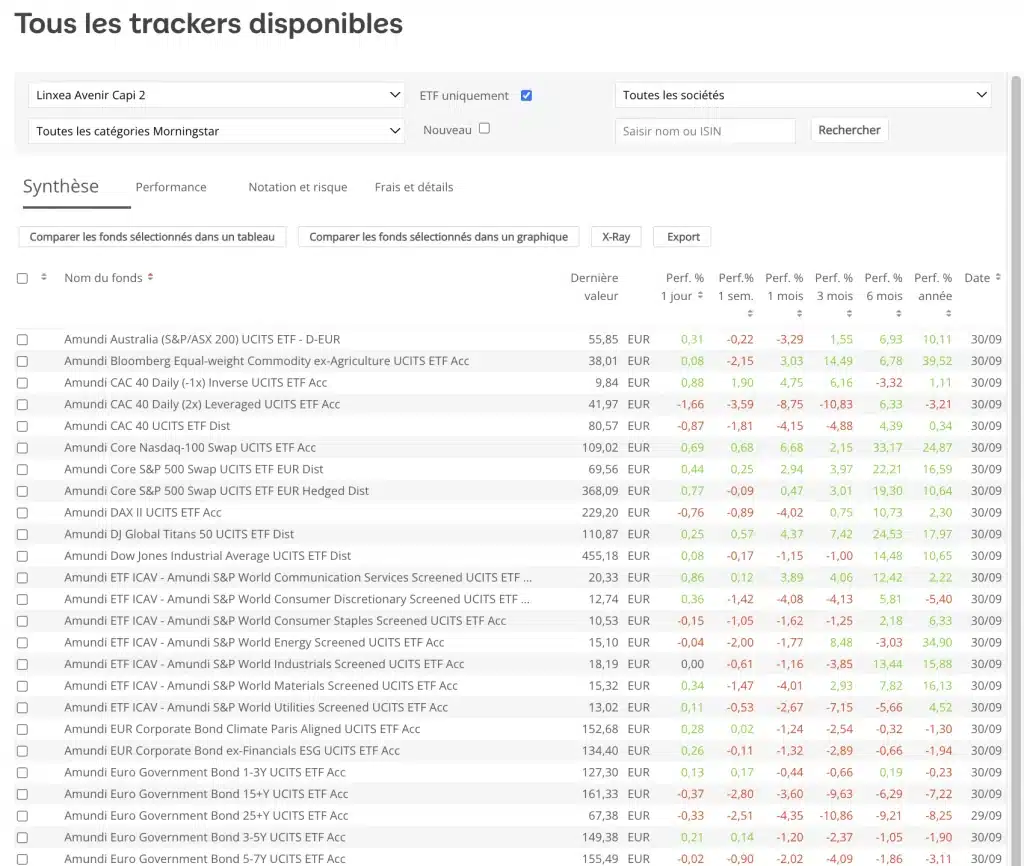The height and width of the screenshot is (866, 1024).
Task: Expand the Toutes les sociétés dropdown
Action: pos(803,95)
